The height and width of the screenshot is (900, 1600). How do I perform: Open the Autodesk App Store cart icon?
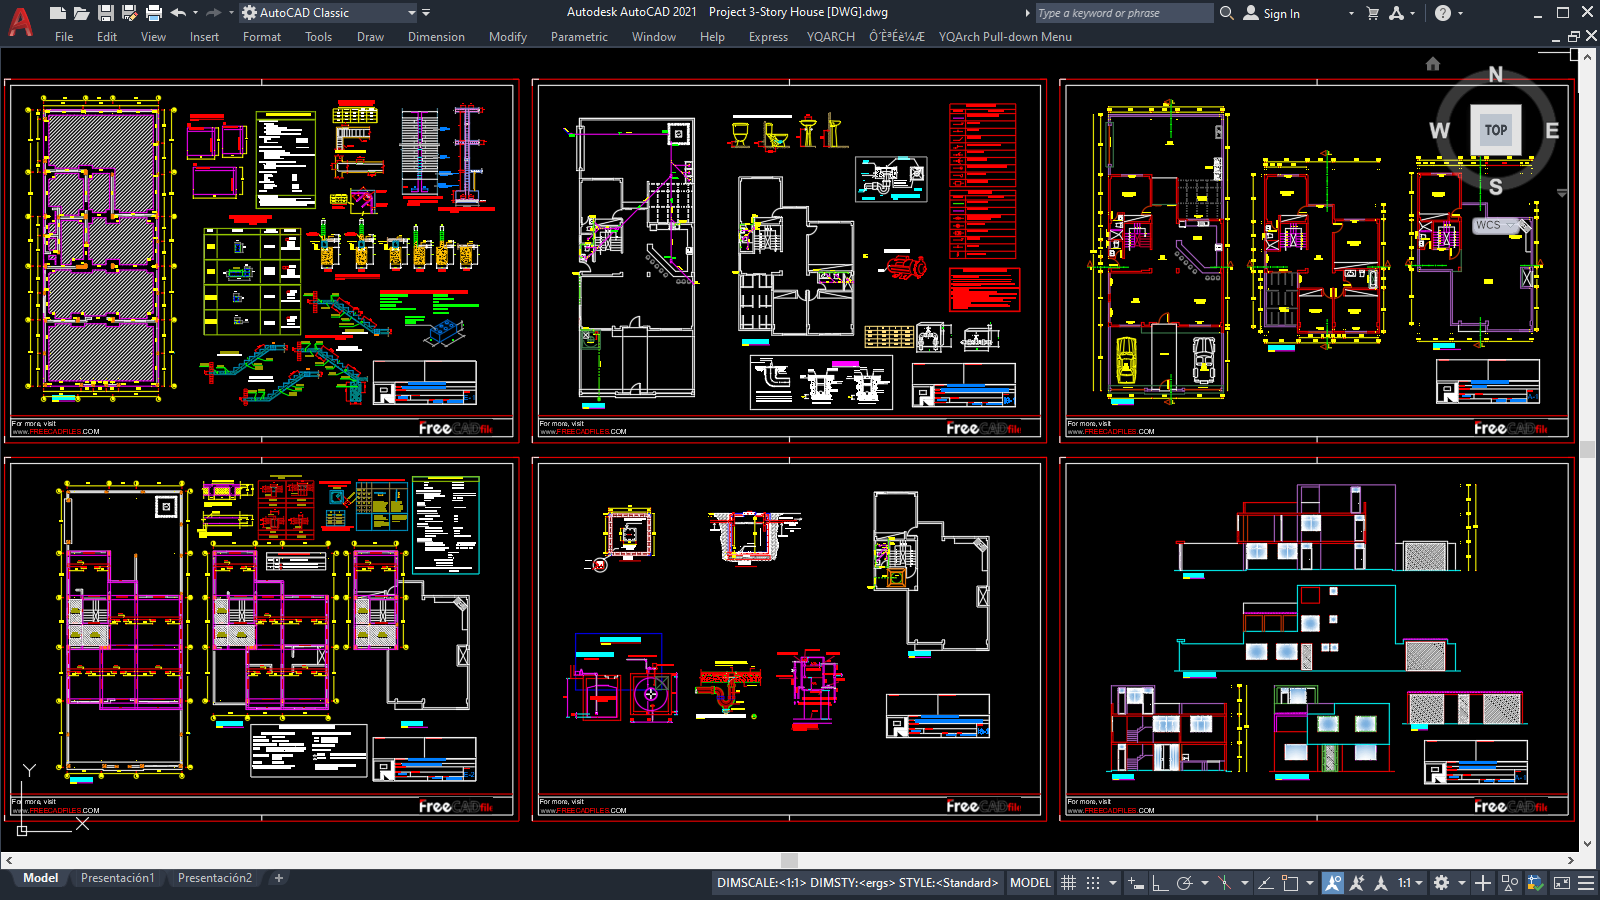click(1372, 13)
